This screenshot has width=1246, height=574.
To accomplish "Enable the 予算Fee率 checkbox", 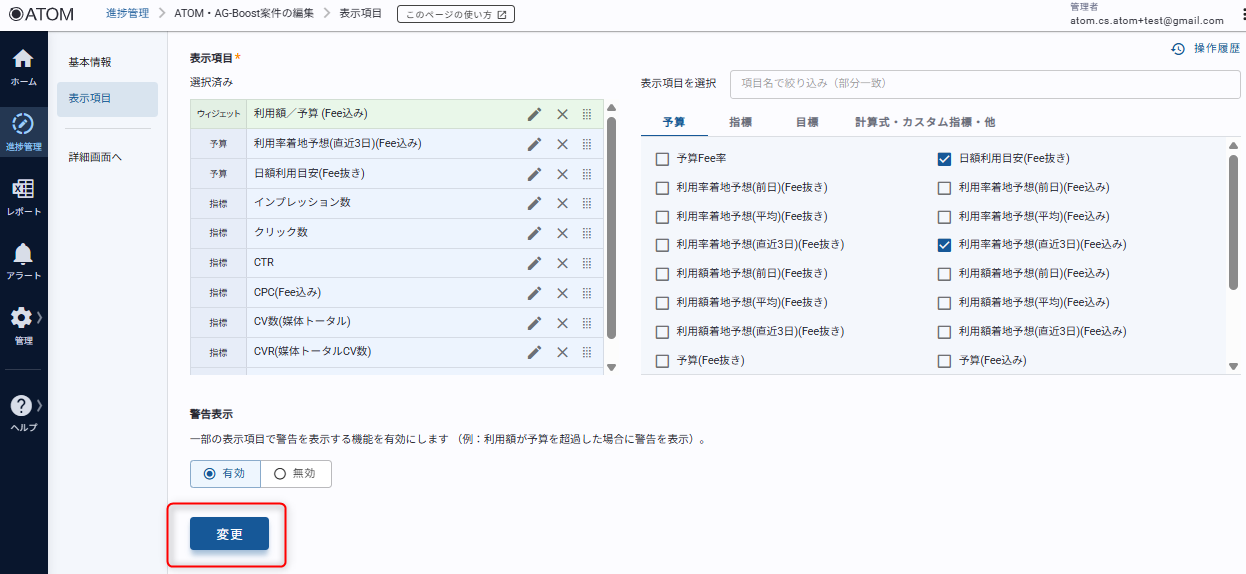I will click(662, 159).
